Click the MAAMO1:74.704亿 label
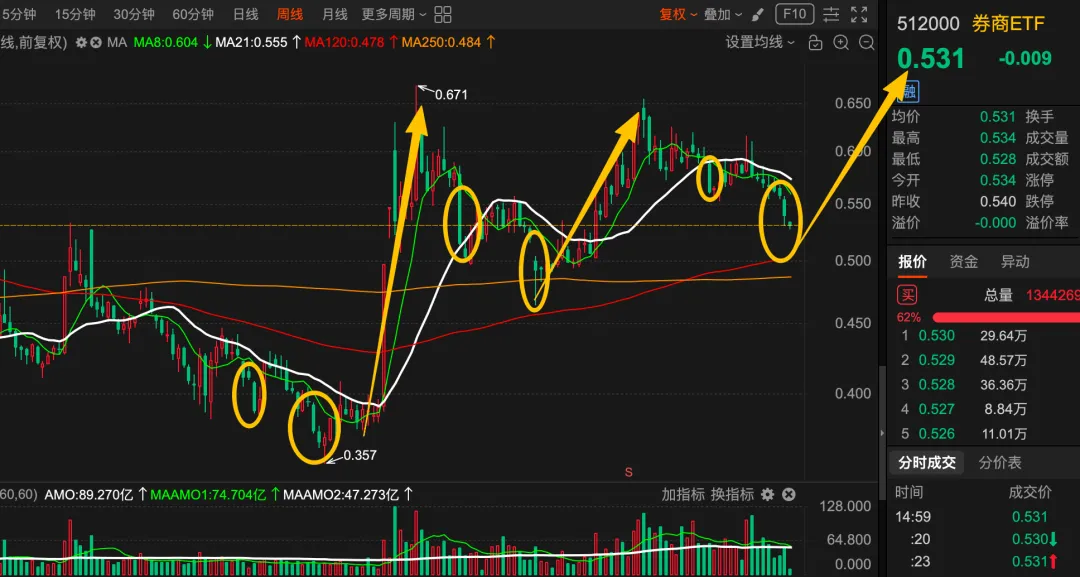This screenshot has width=1080, height=577. click(x=208, y=494)
